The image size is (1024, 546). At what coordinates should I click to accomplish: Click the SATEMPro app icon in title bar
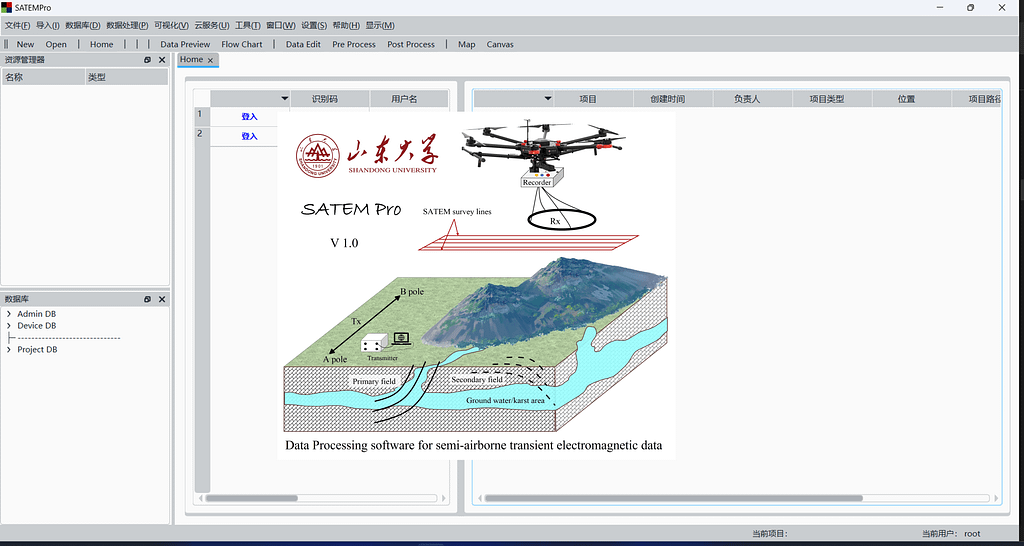7,8
